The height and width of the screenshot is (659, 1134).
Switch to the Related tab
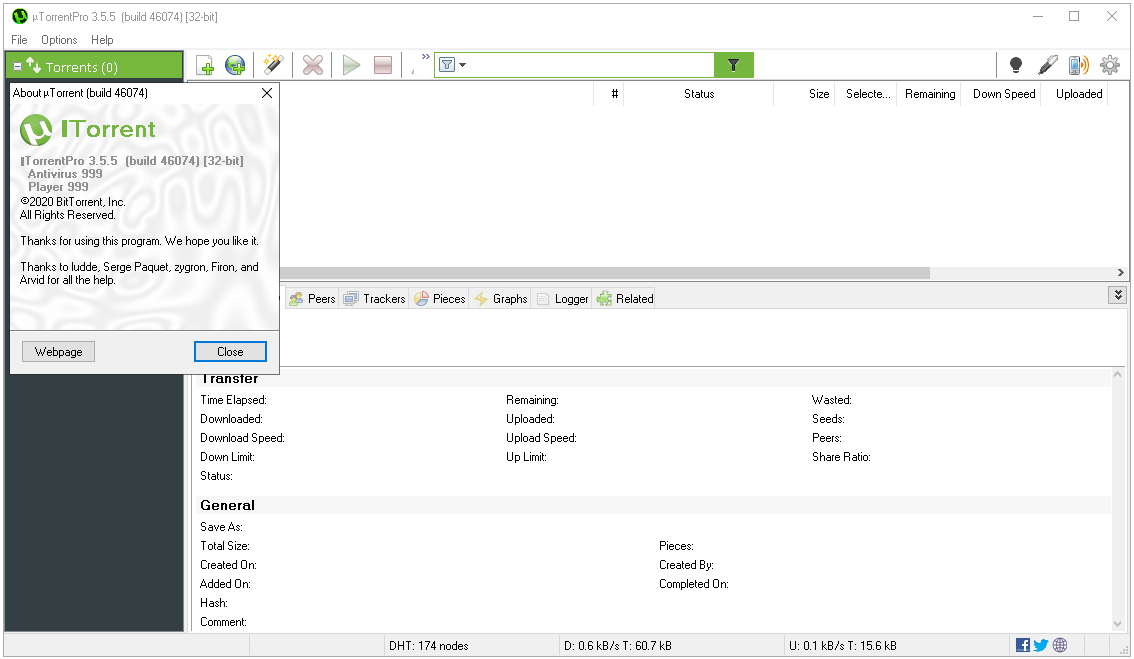[x=625, y=299]
